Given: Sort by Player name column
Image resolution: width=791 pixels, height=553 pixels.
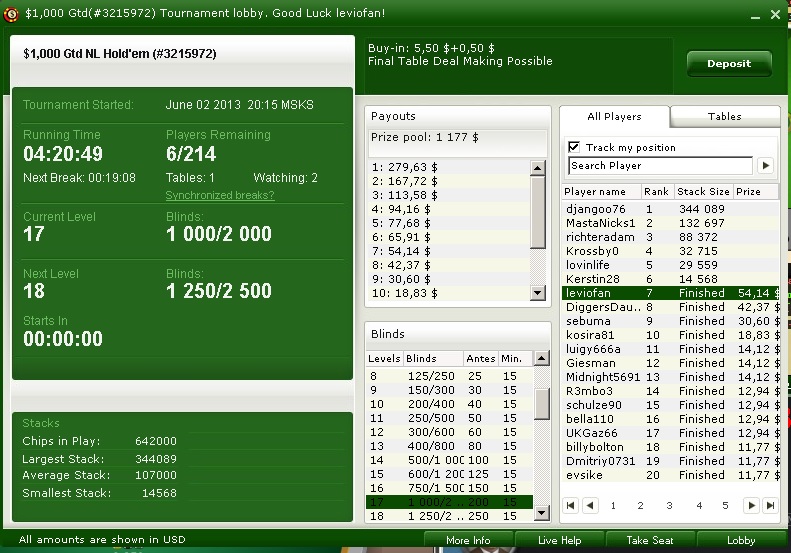Looking at the screenshot, I should [x=601, y=191].
